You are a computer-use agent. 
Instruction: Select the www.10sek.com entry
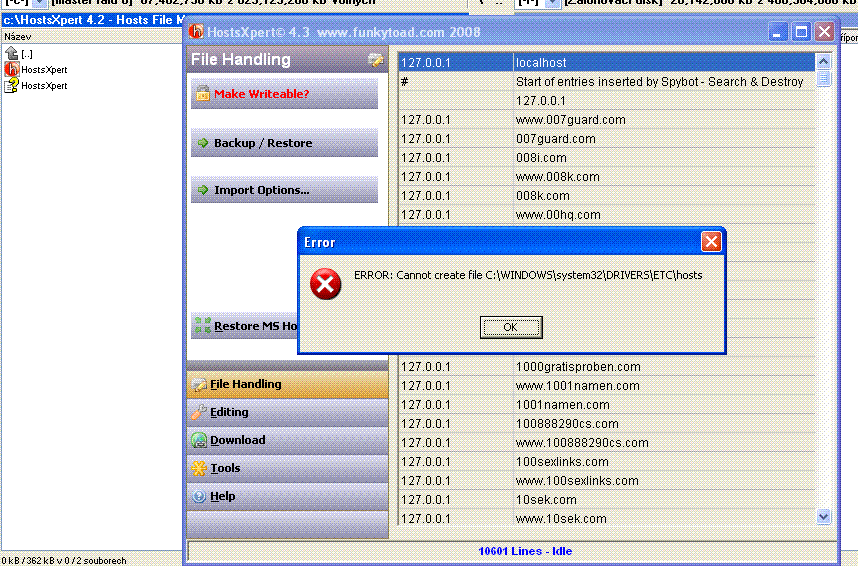click(606, 518)
